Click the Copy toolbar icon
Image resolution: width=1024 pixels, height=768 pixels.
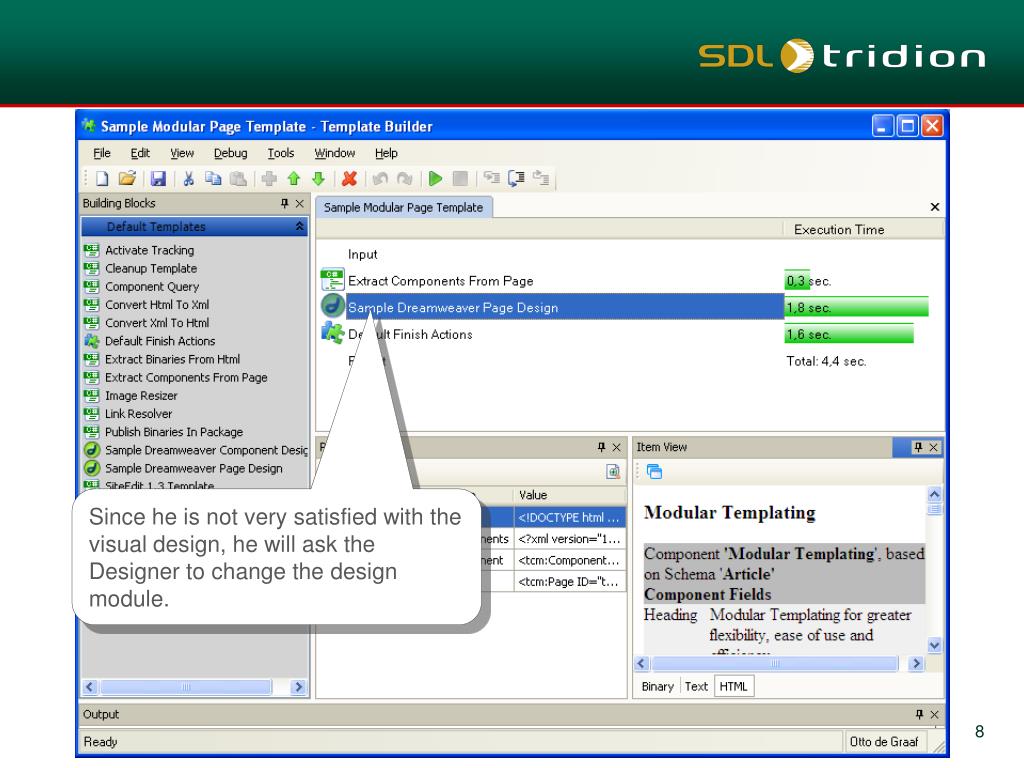213,178
